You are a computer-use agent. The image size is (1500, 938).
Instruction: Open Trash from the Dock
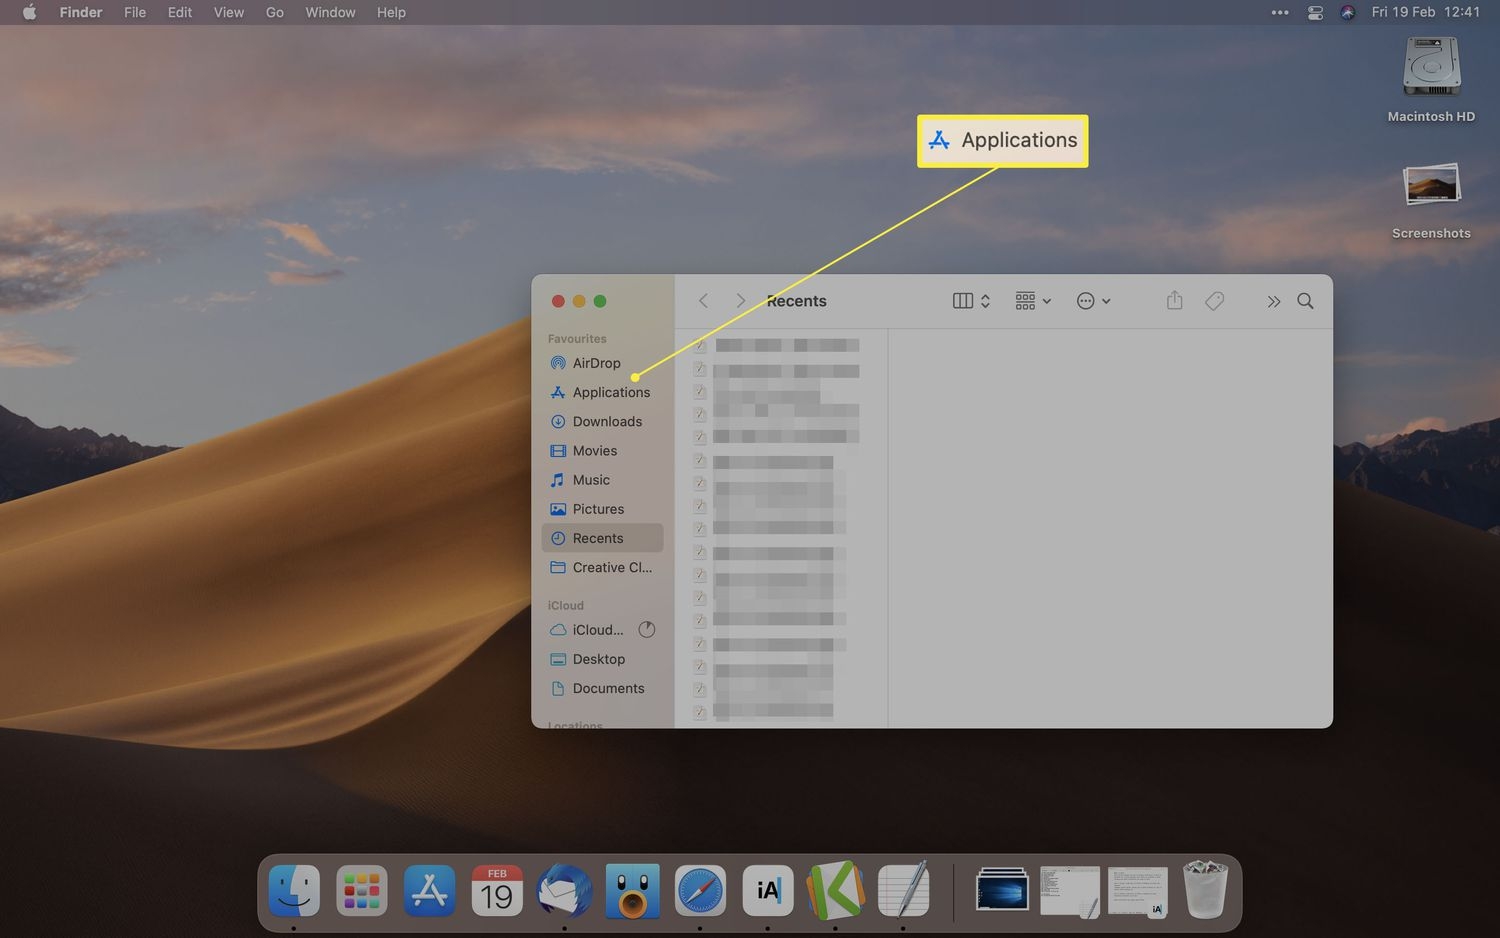click(1205, 890)
